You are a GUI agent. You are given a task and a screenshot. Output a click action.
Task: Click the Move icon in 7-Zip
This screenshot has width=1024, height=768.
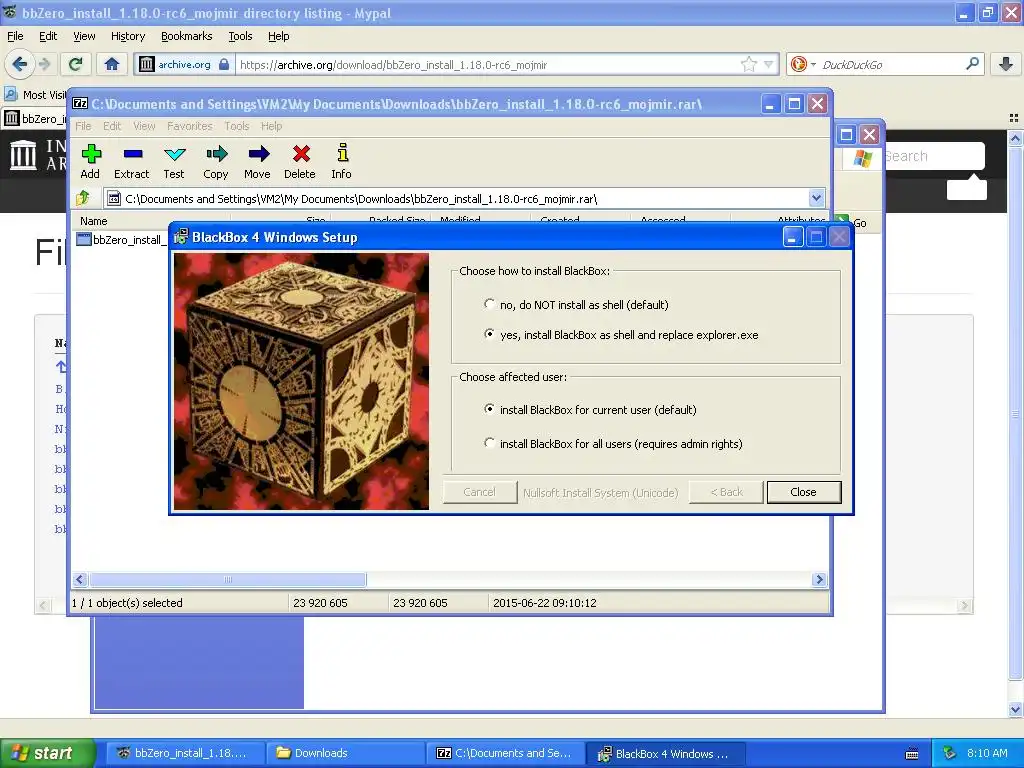pos(259,154)
